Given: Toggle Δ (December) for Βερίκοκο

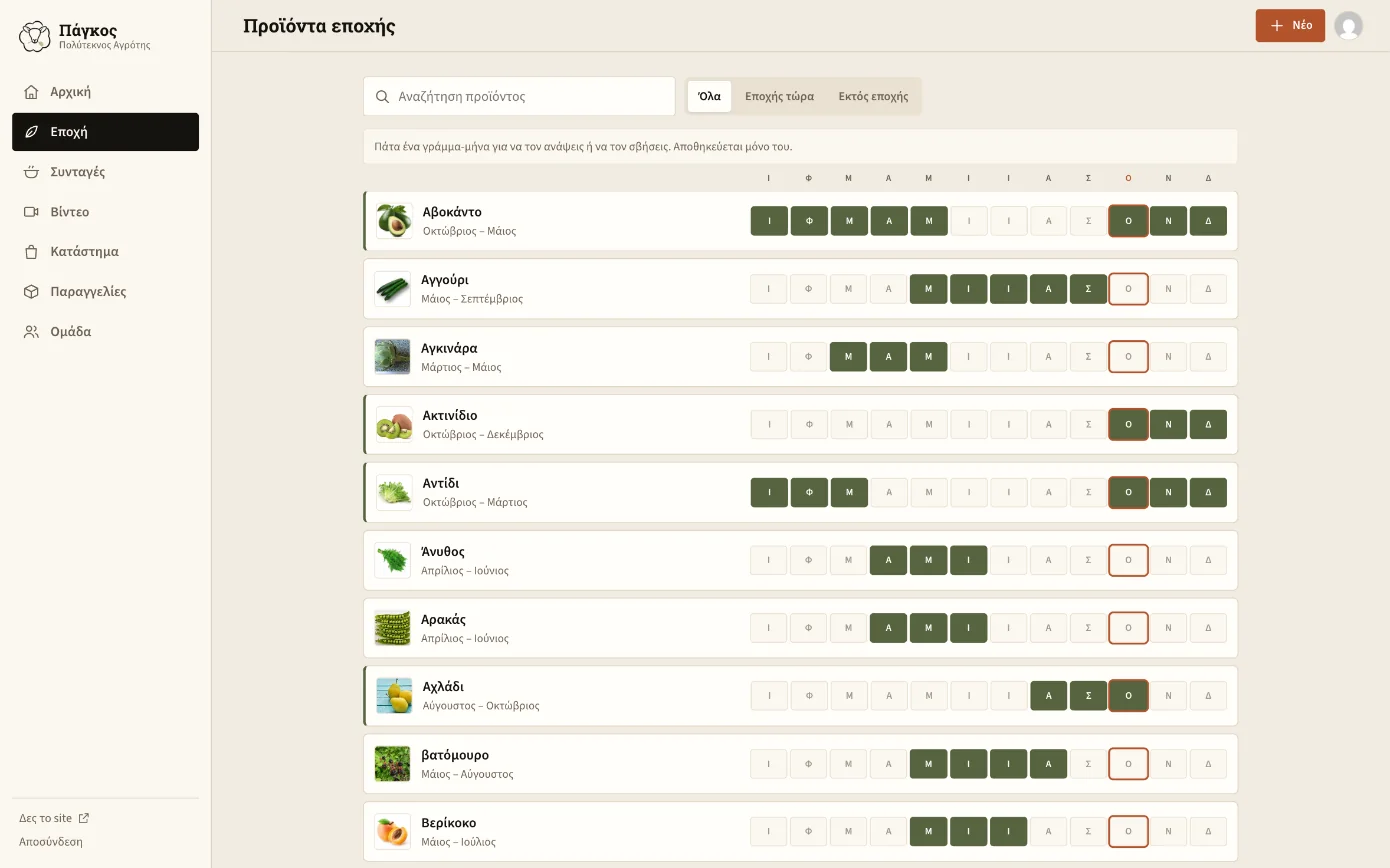Looking at the screenshot, I should (x=1208, y=832).
